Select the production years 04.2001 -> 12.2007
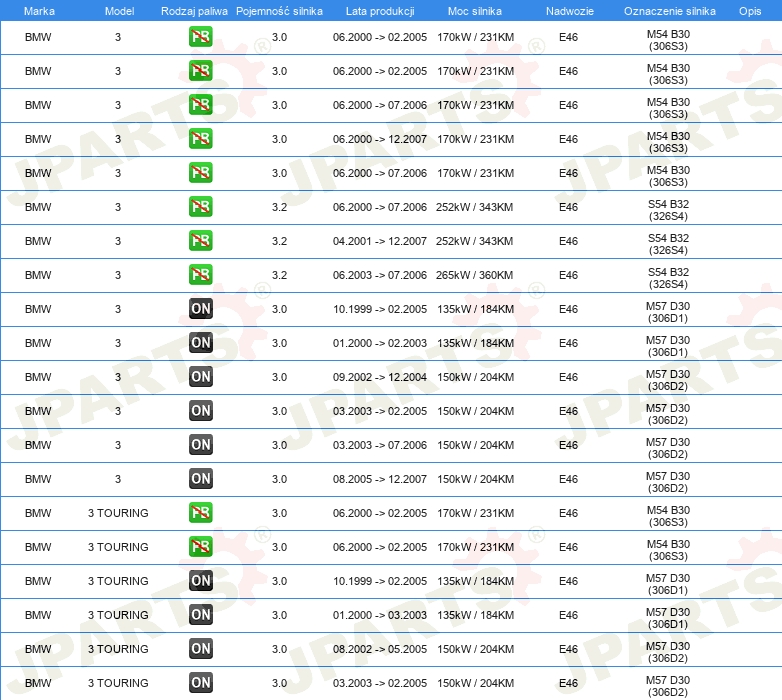This screenshot has height=700, width=782. (380, 241)
